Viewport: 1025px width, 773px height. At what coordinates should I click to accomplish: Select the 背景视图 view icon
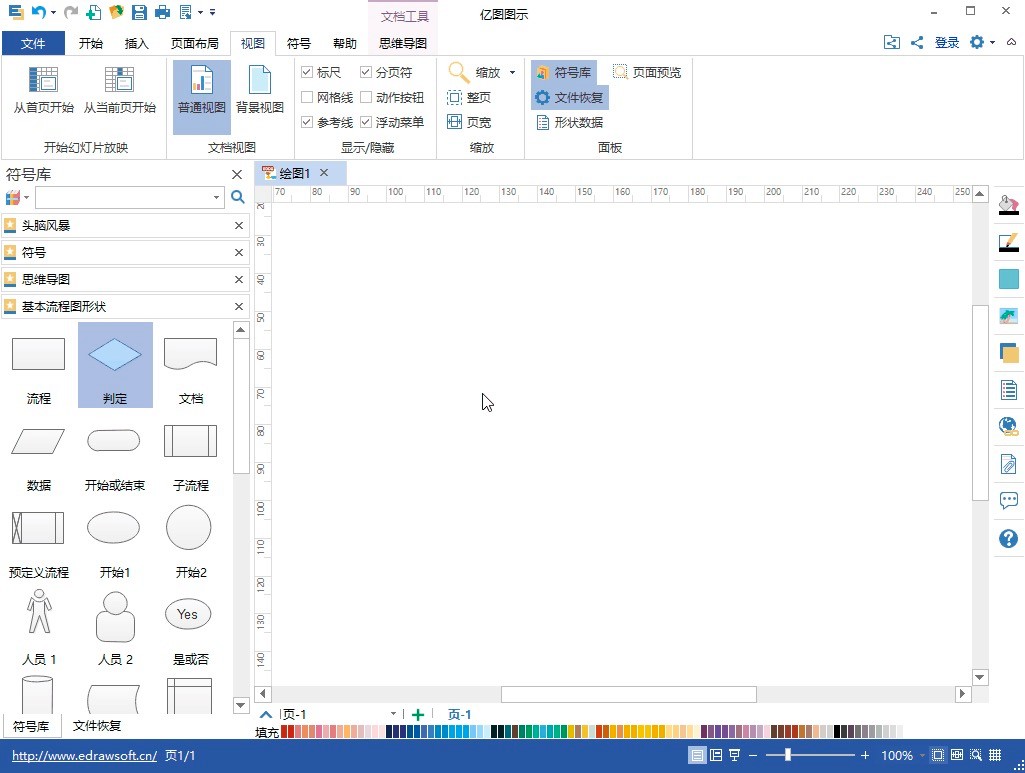tap(260, 80)
